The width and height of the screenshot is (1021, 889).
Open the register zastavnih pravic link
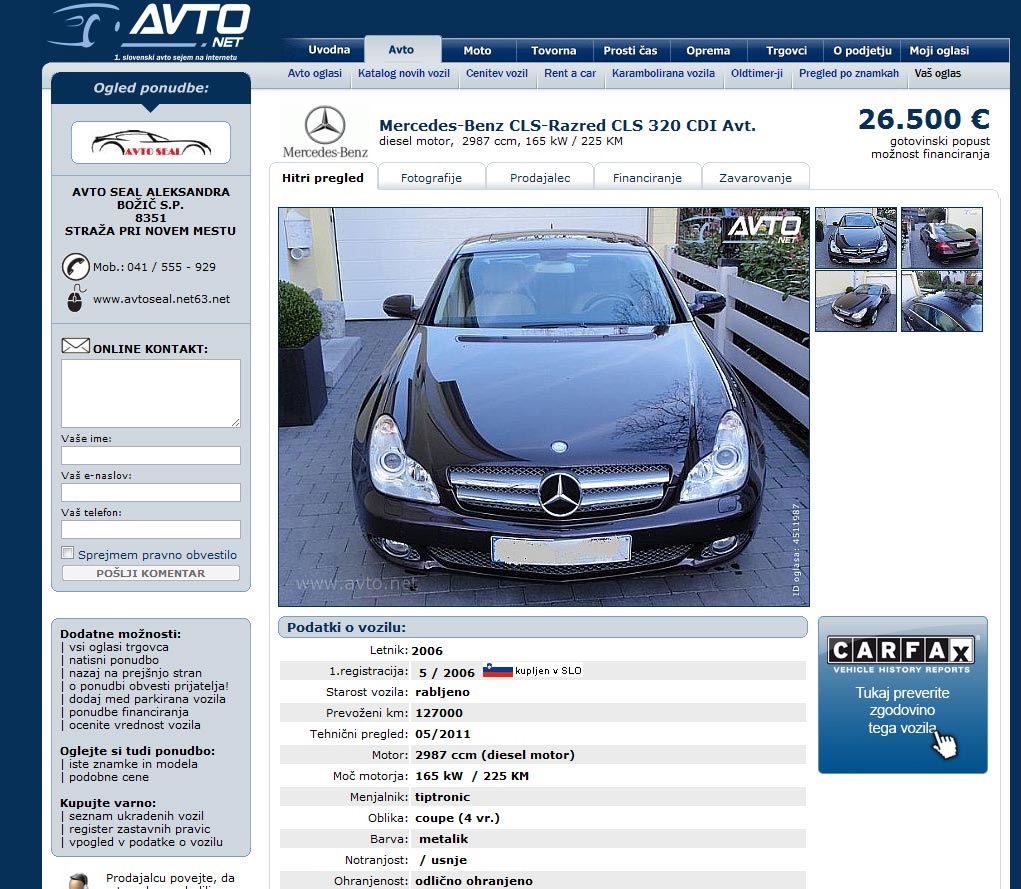pyautogui.click(x=139, y=829)
